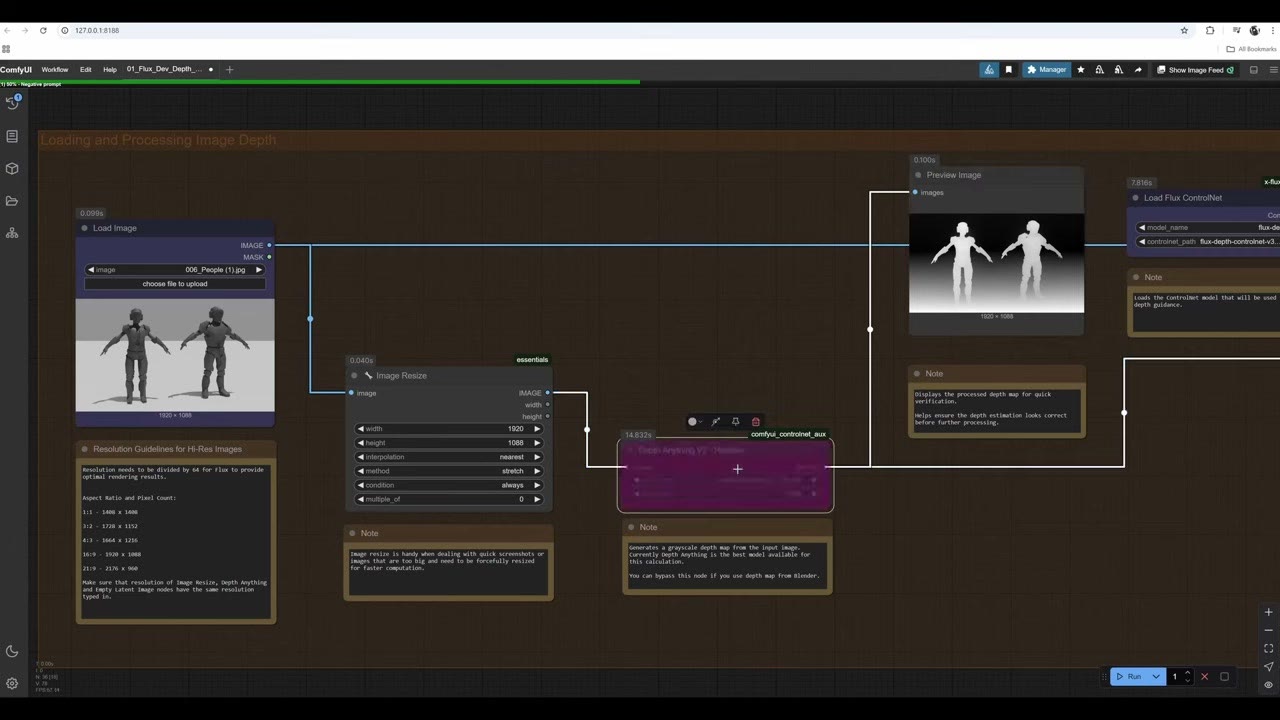The width and height of the screenshot is (1280, 720).
Task: Click the depth map preview thumbnail
Action: [x=996, y=263]
